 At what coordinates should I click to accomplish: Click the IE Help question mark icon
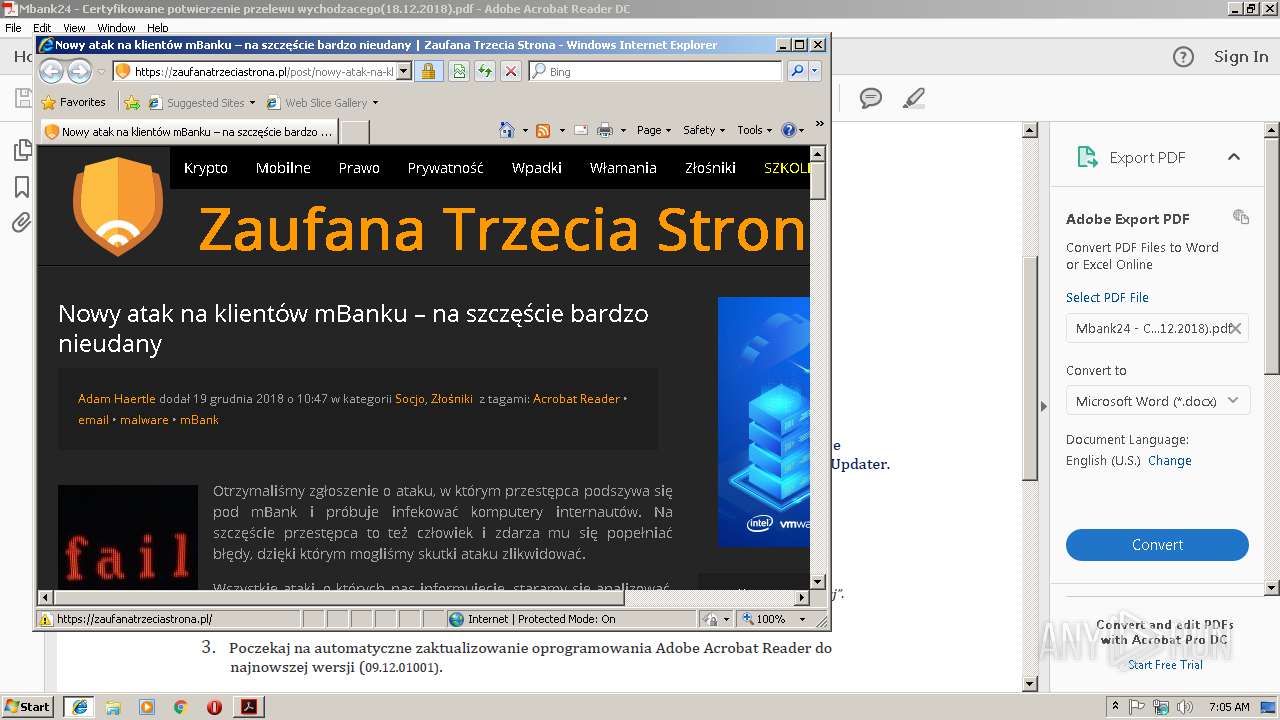(x=788, y=130)
